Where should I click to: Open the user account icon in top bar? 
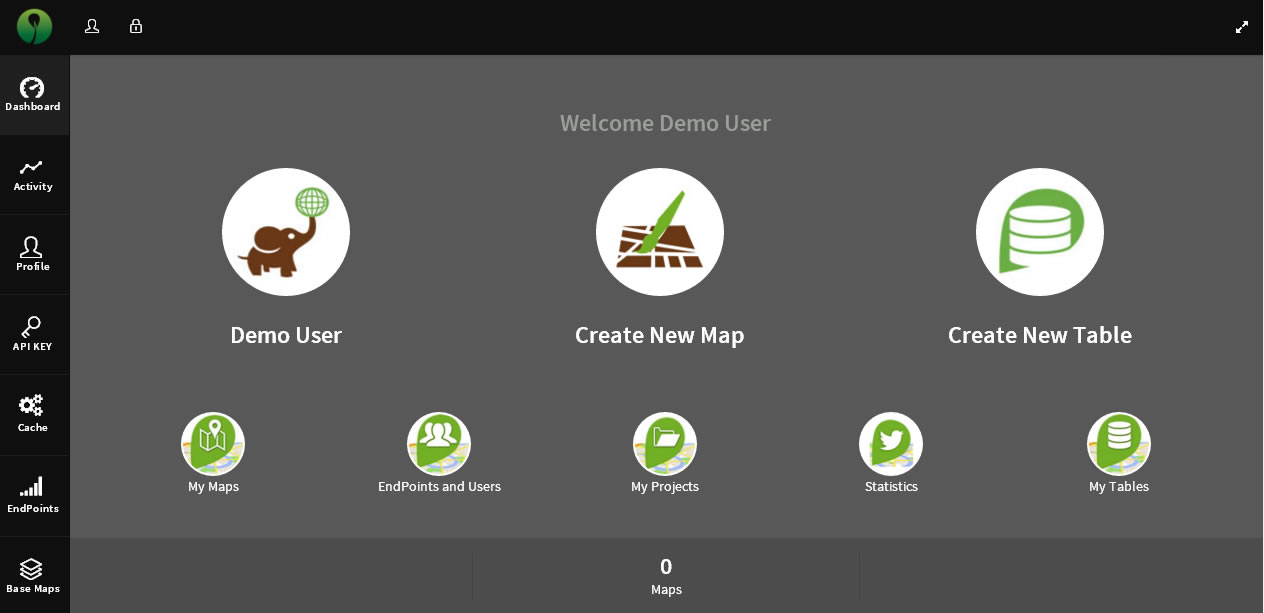click(92, 27)
